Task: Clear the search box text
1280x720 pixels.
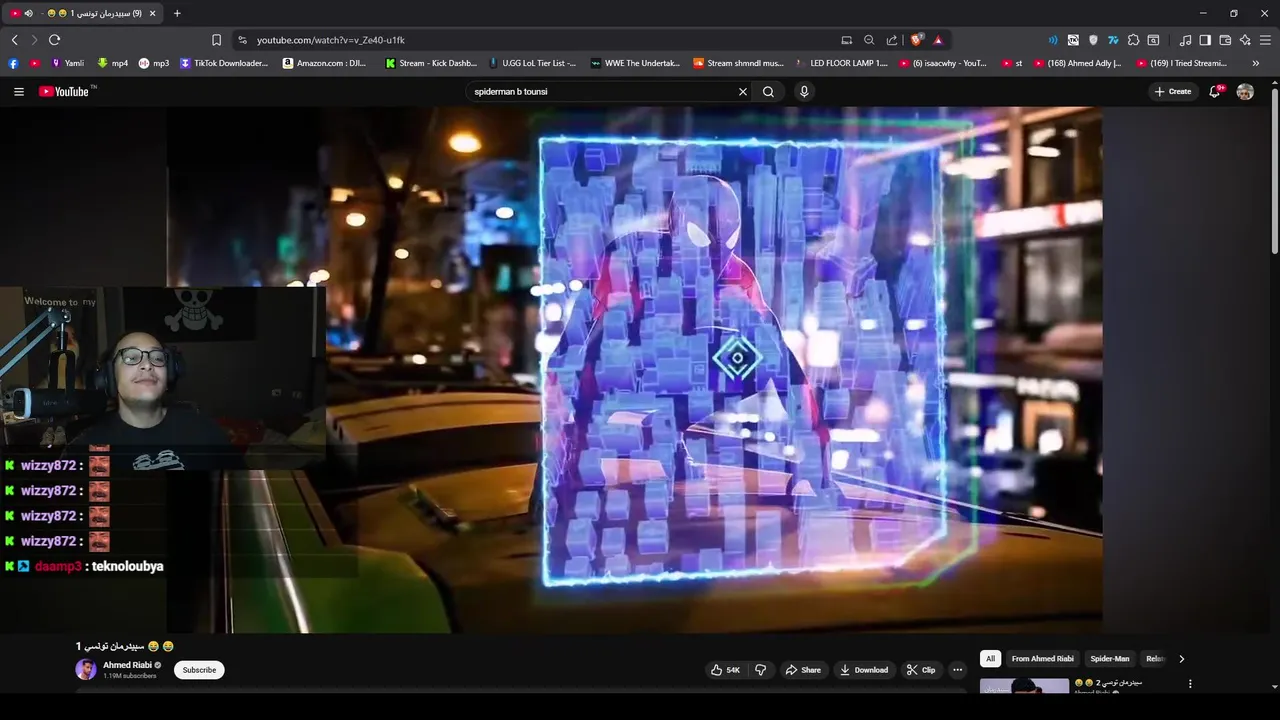Action: 743,91
